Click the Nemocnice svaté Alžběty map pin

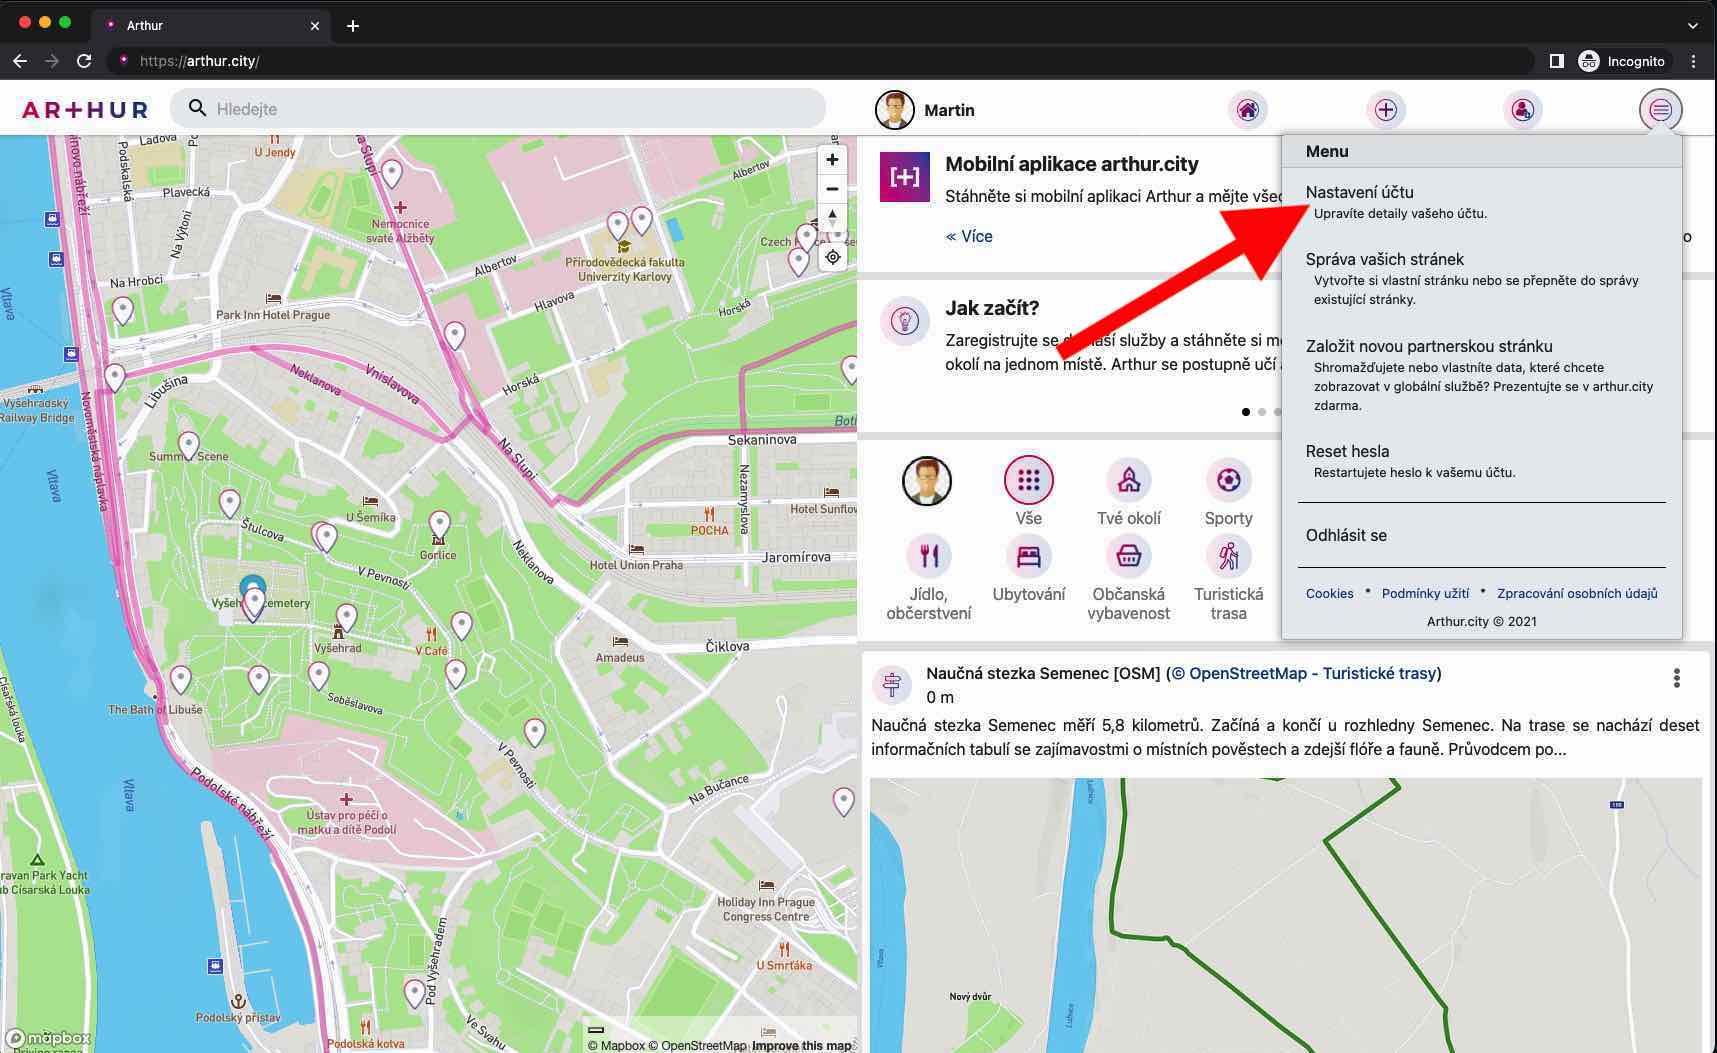coord(392,174)
